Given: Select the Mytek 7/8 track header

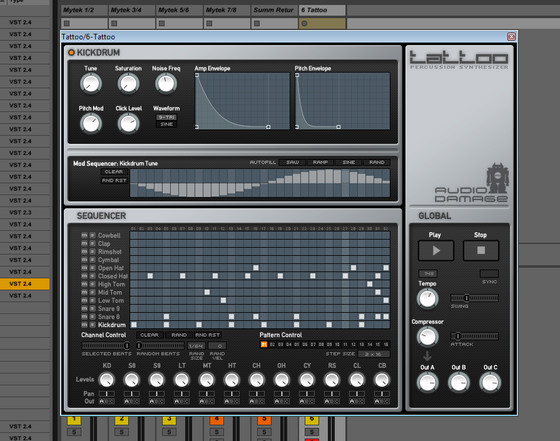Looking at the screenshot, I should pyautogui.click(x=226, y=10).
